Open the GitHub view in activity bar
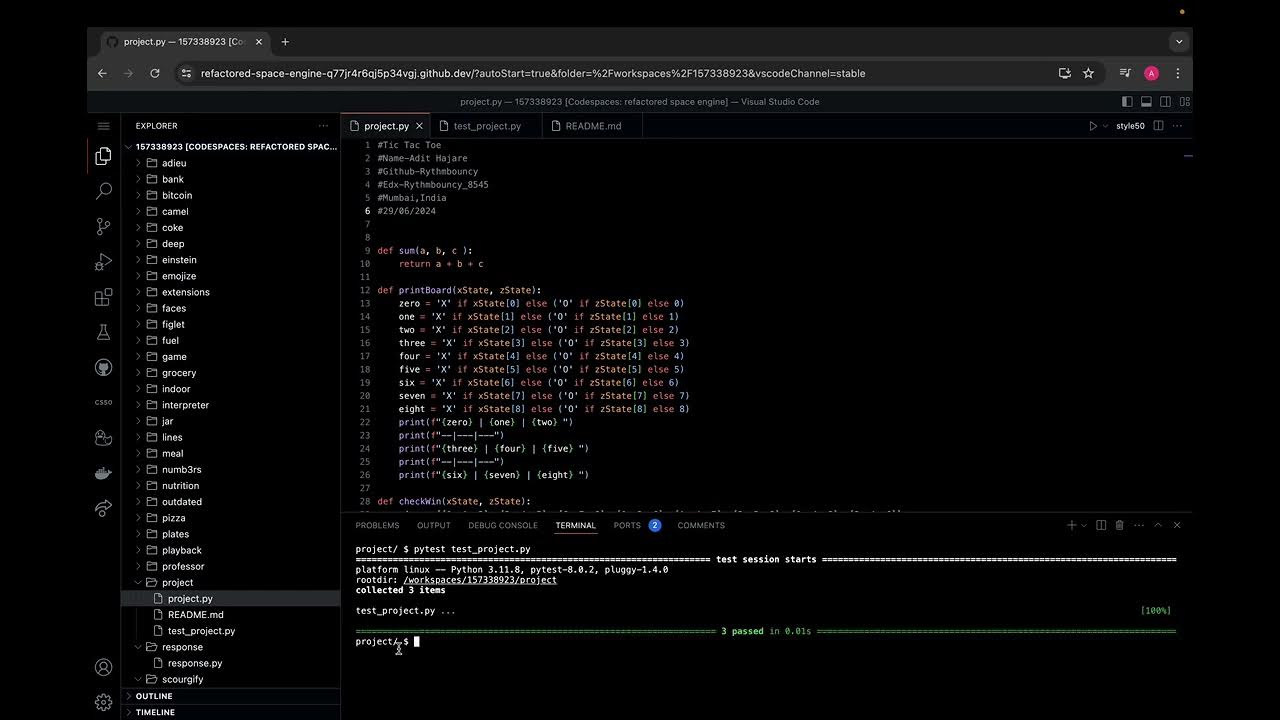This screenshot has width=1280, height=720. click(103, 367)
